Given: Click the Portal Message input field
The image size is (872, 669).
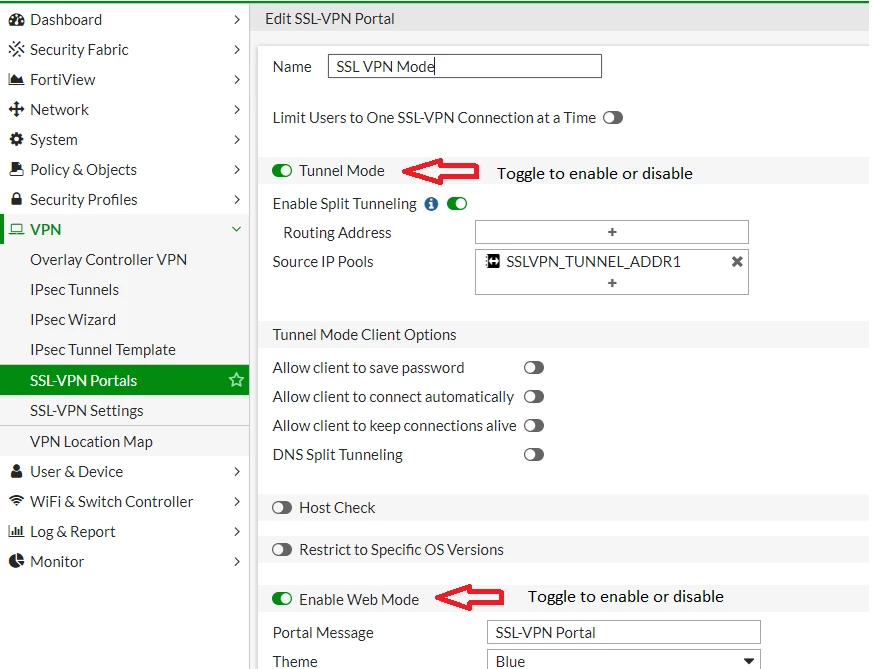Looking at the screenshot, I should click(623, 632).
